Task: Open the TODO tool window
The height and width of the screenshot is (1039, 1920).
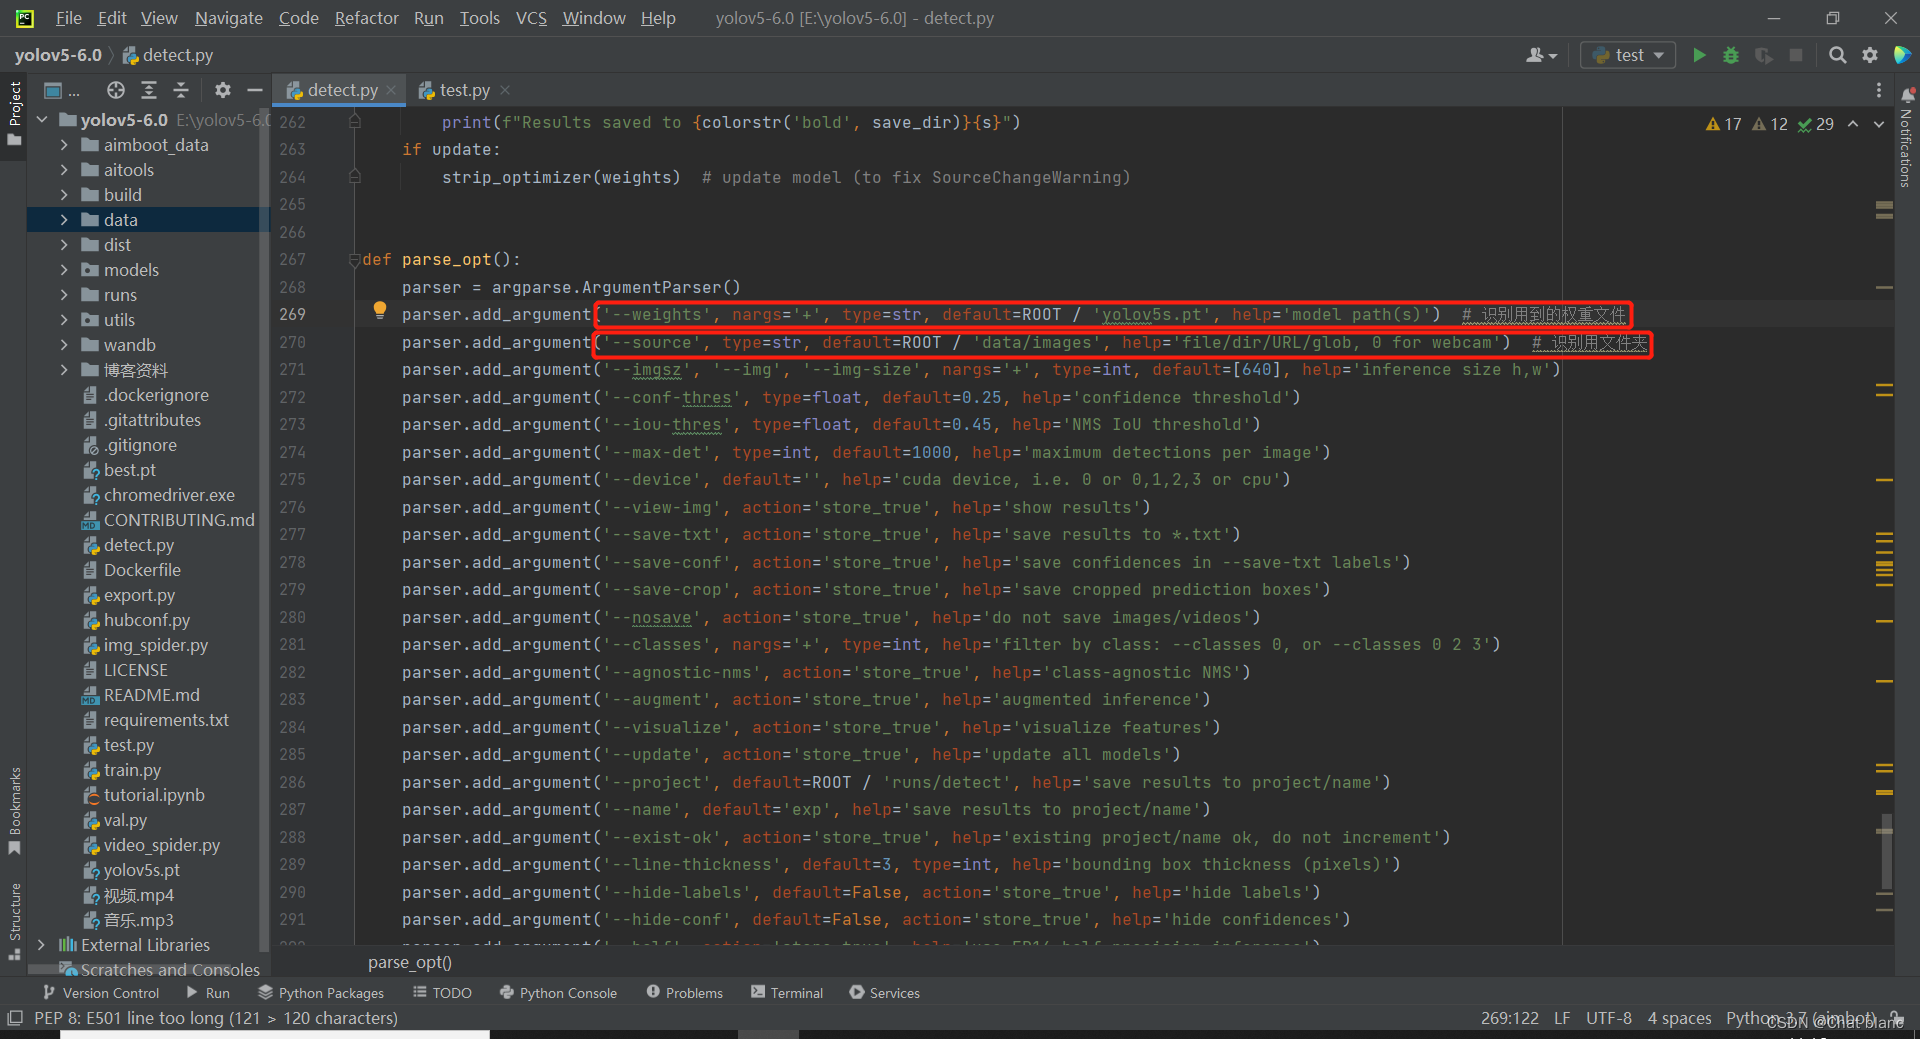Action: [x=442, y=993]
